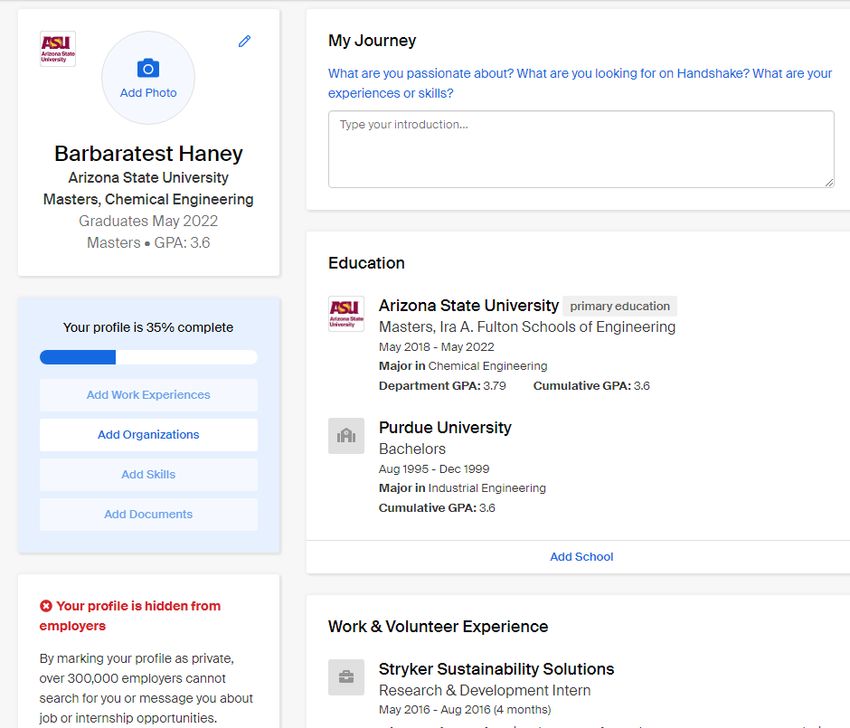Click 'Masters, Chemical Engineering' on profile card

(x=148, y=199)
